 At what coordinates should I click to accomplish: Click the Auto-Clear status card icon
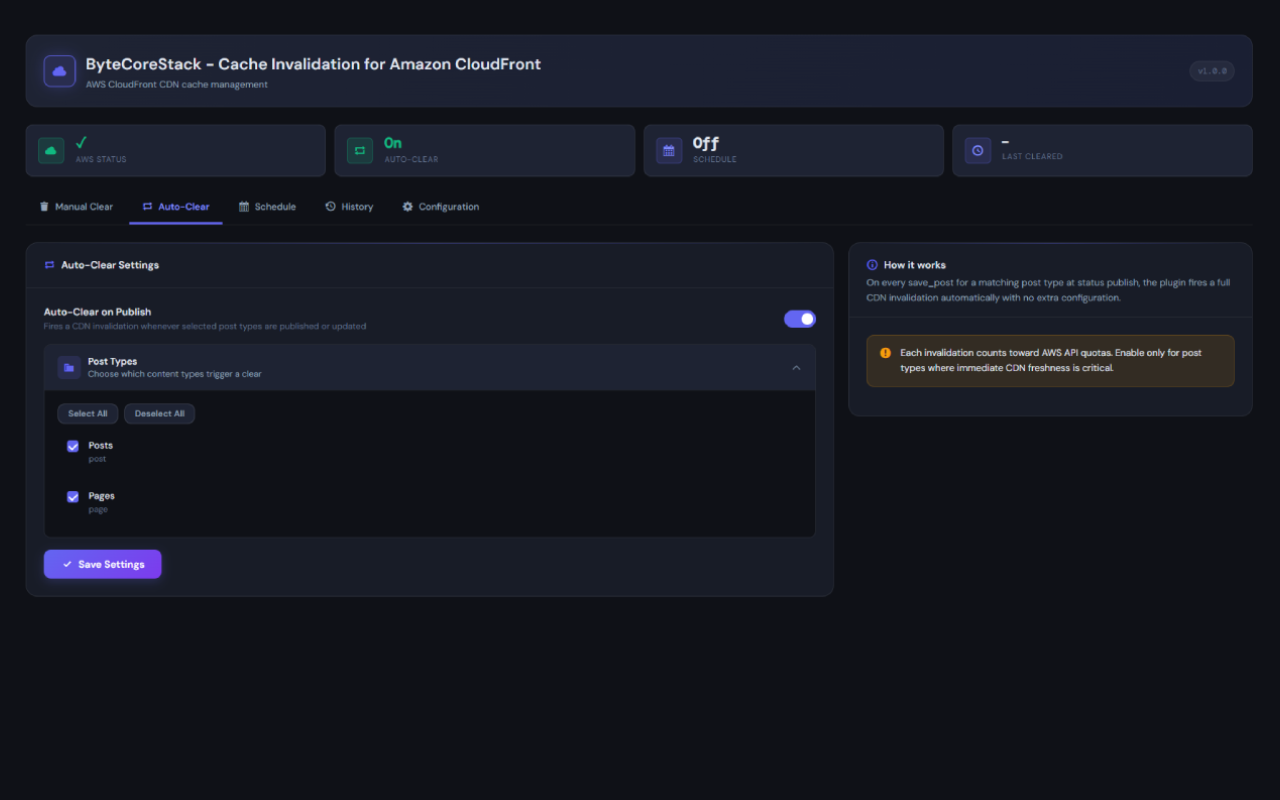tap(360, 150)
